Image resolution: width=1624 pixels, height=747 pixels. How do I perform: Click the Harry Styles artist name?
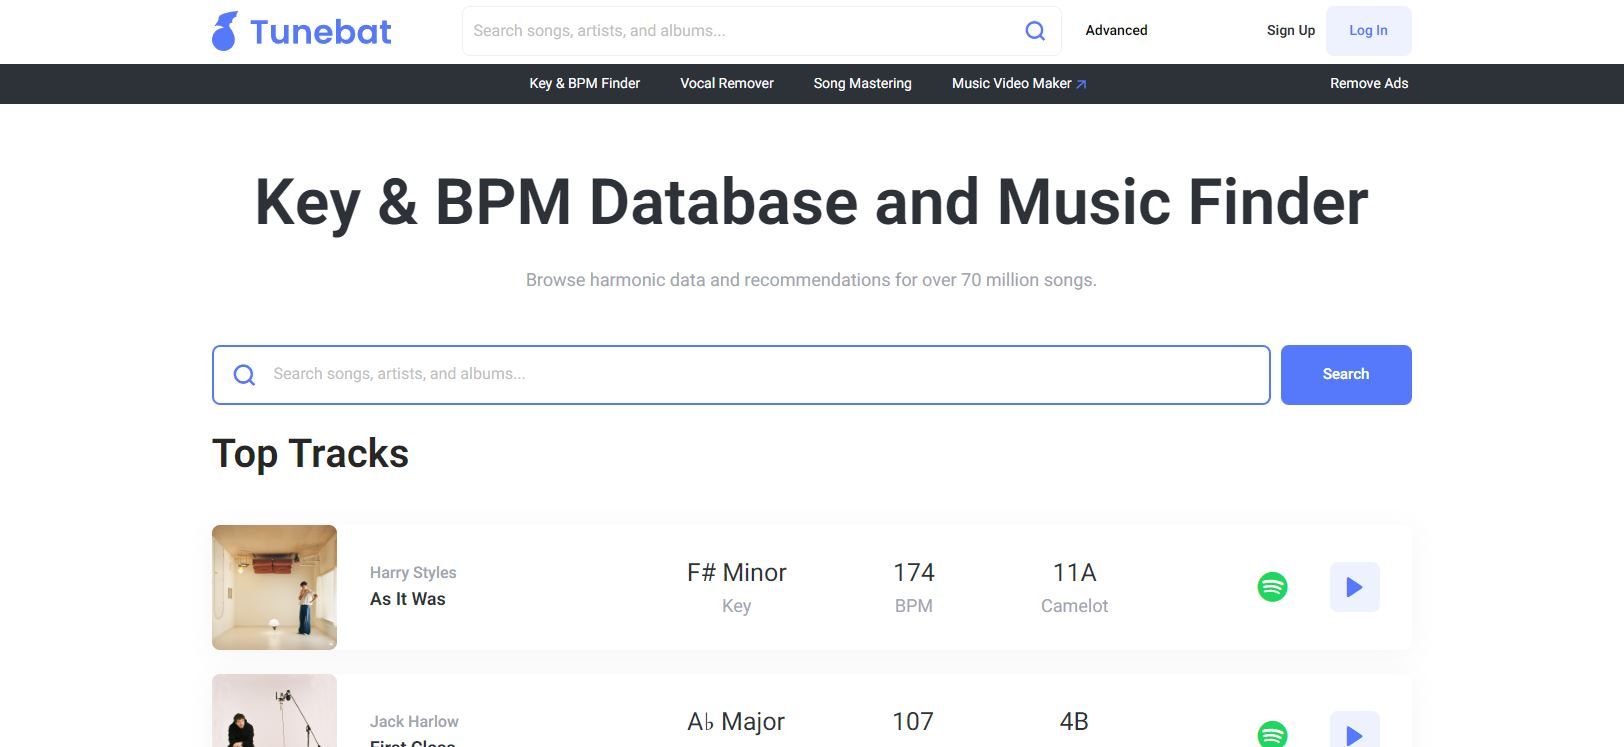(413, 573)
